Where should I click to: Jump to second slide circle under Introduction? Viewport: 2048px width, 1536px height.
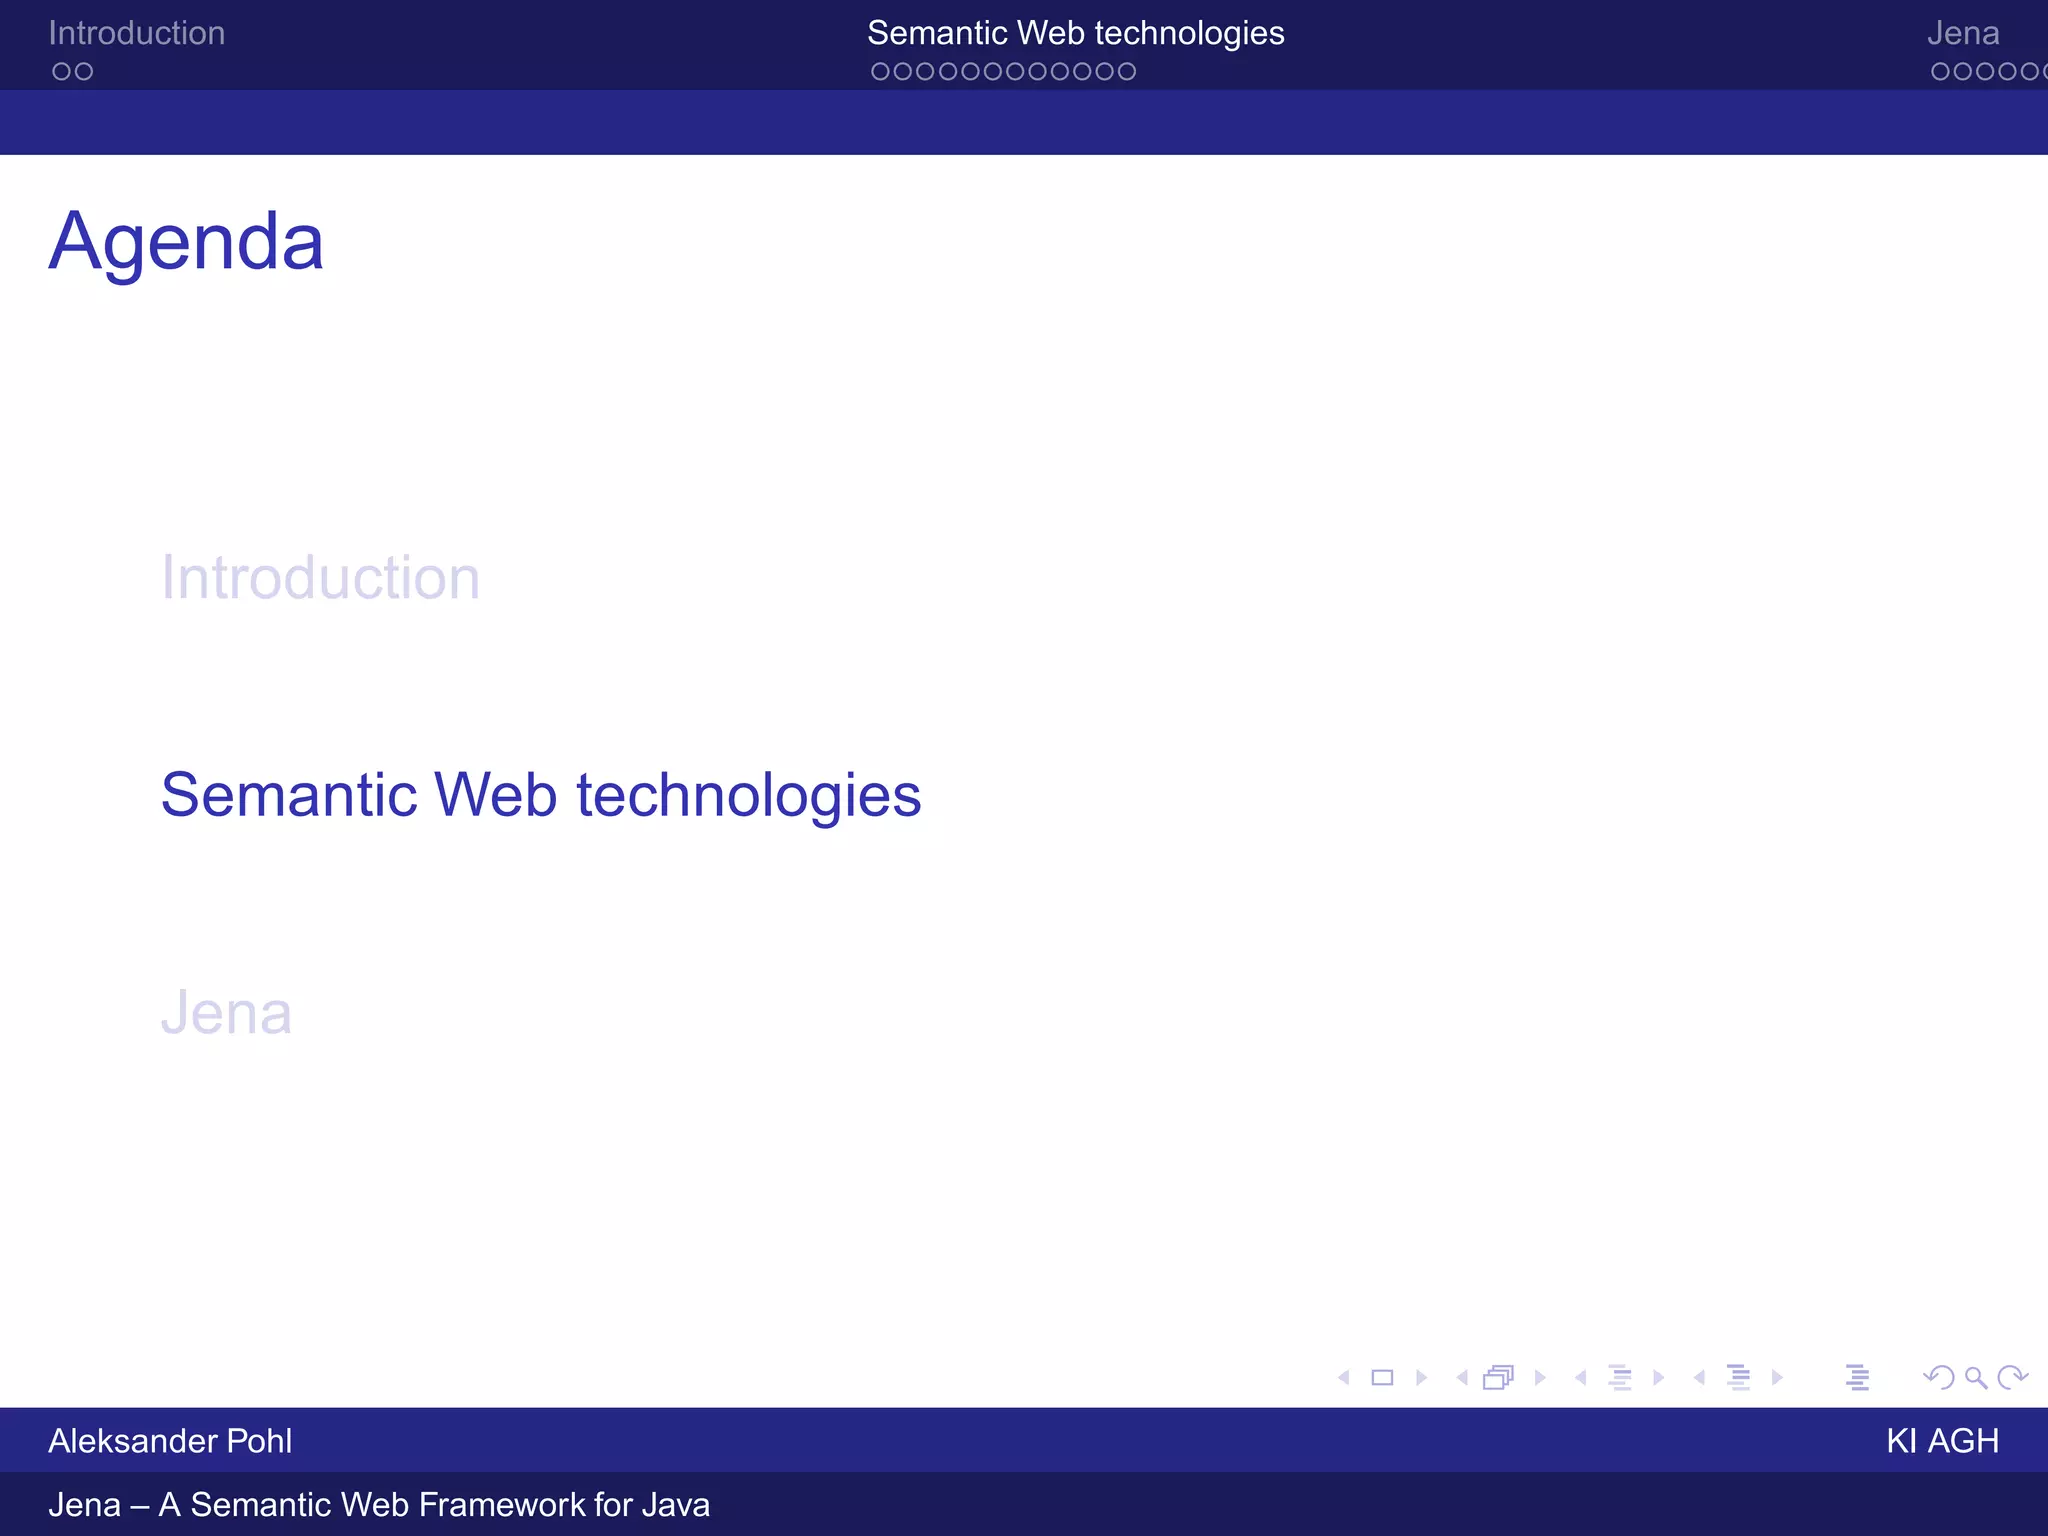[x=84, y=72]
